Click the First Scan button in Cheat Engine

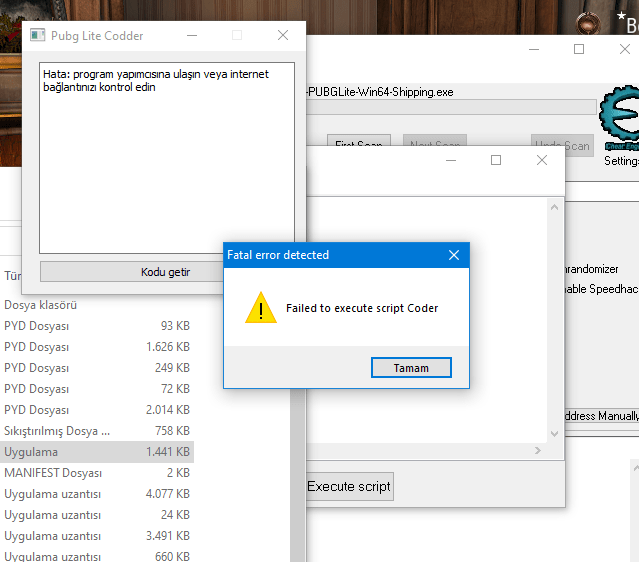[x=359, y=141]
